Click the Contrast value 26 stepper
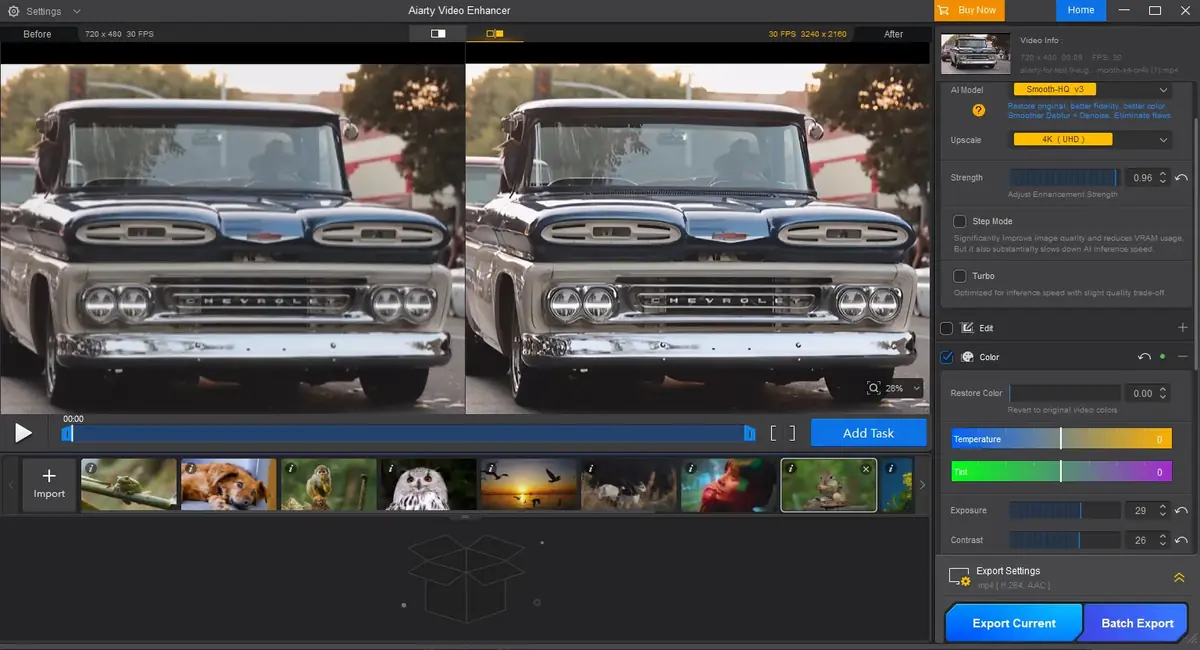The height and width of the screenshot is (650, 1200). click(x=1149, y=540)
